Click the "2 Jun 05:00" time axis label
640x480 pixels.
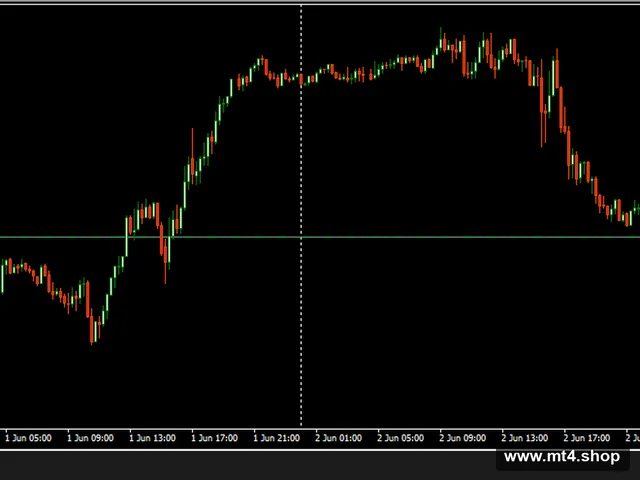(x=401, y=438)
